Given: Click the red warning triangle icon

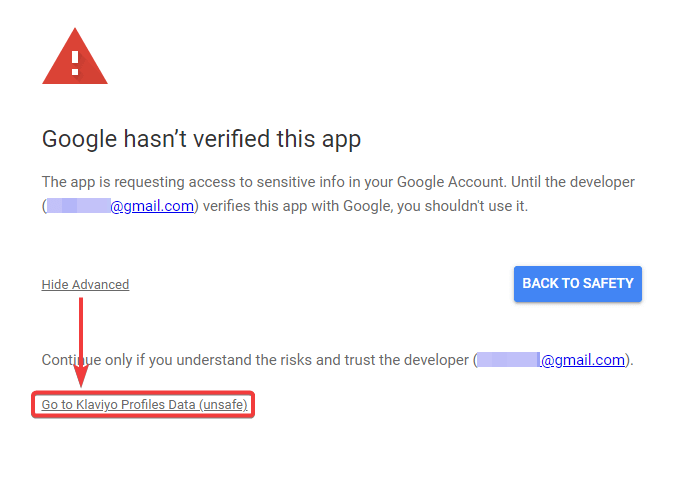Looking at the screenshot, I should [75, 56].
